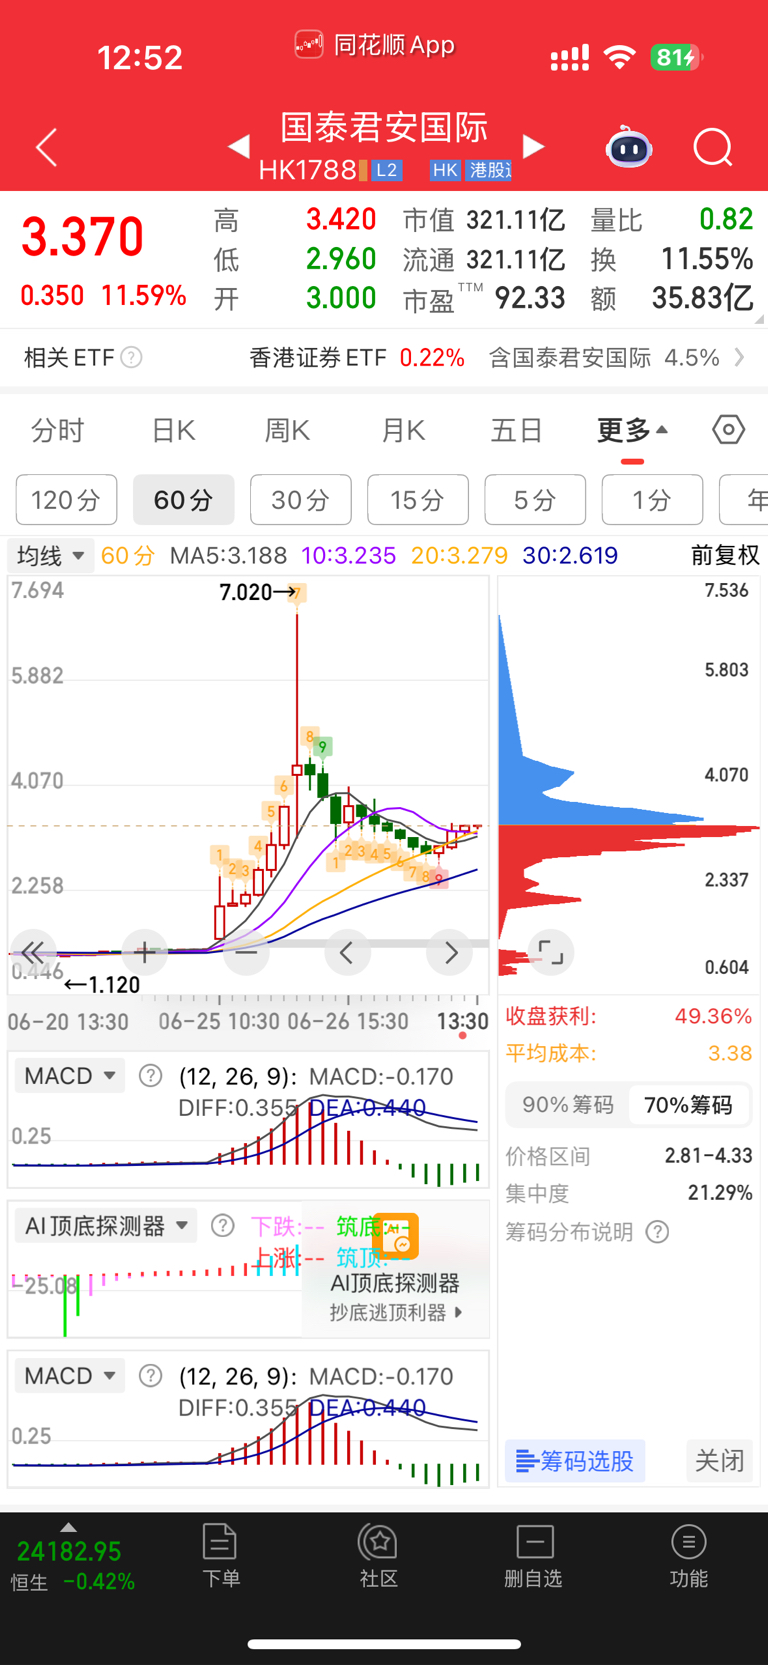
Task: Select the 15分 period
Action: point(418,499)
